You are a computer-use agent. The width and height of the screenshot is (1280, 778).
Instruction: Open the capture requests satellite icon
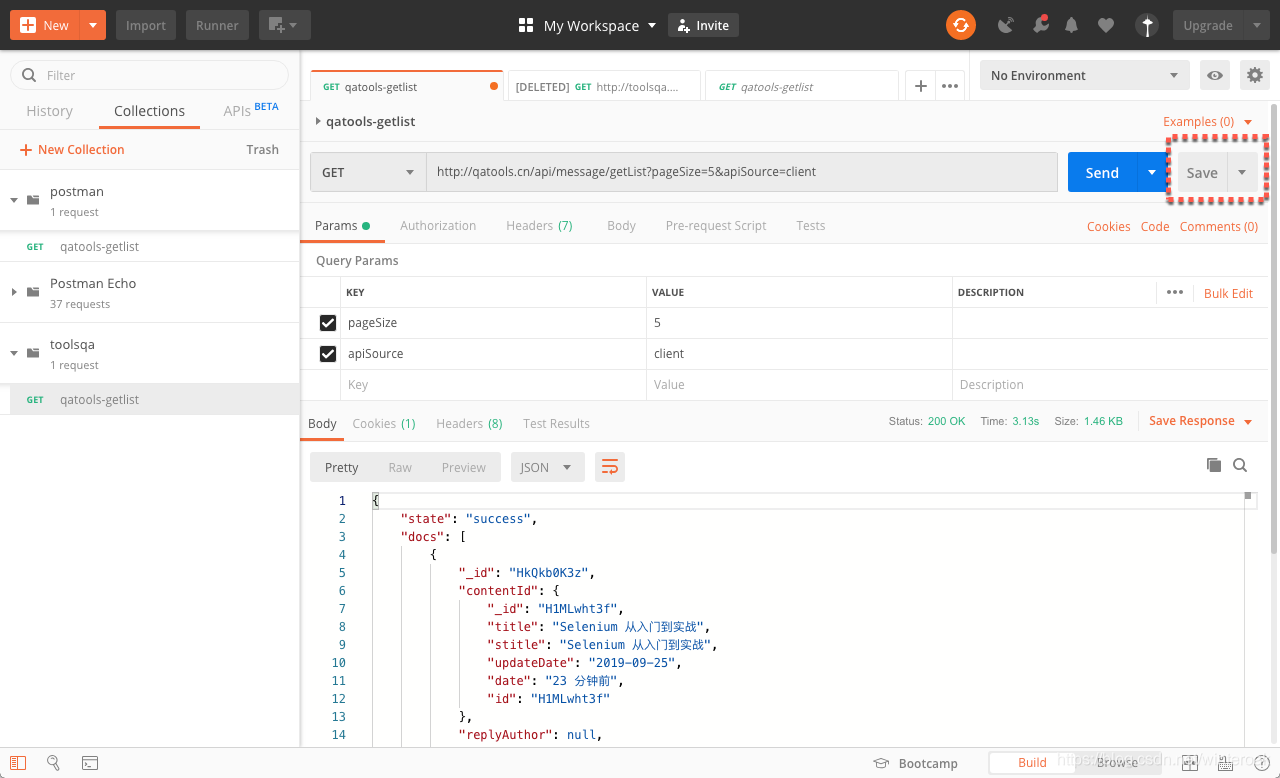(x=1006, y=25)
